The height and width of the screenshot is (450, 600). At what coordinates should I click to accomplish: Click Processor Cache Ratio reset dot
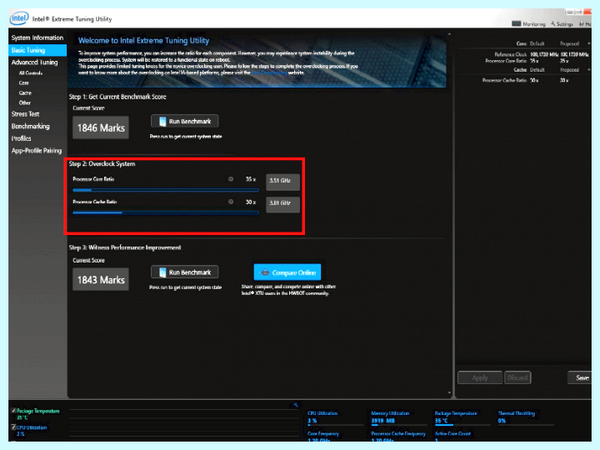click(x=231, y=202)
